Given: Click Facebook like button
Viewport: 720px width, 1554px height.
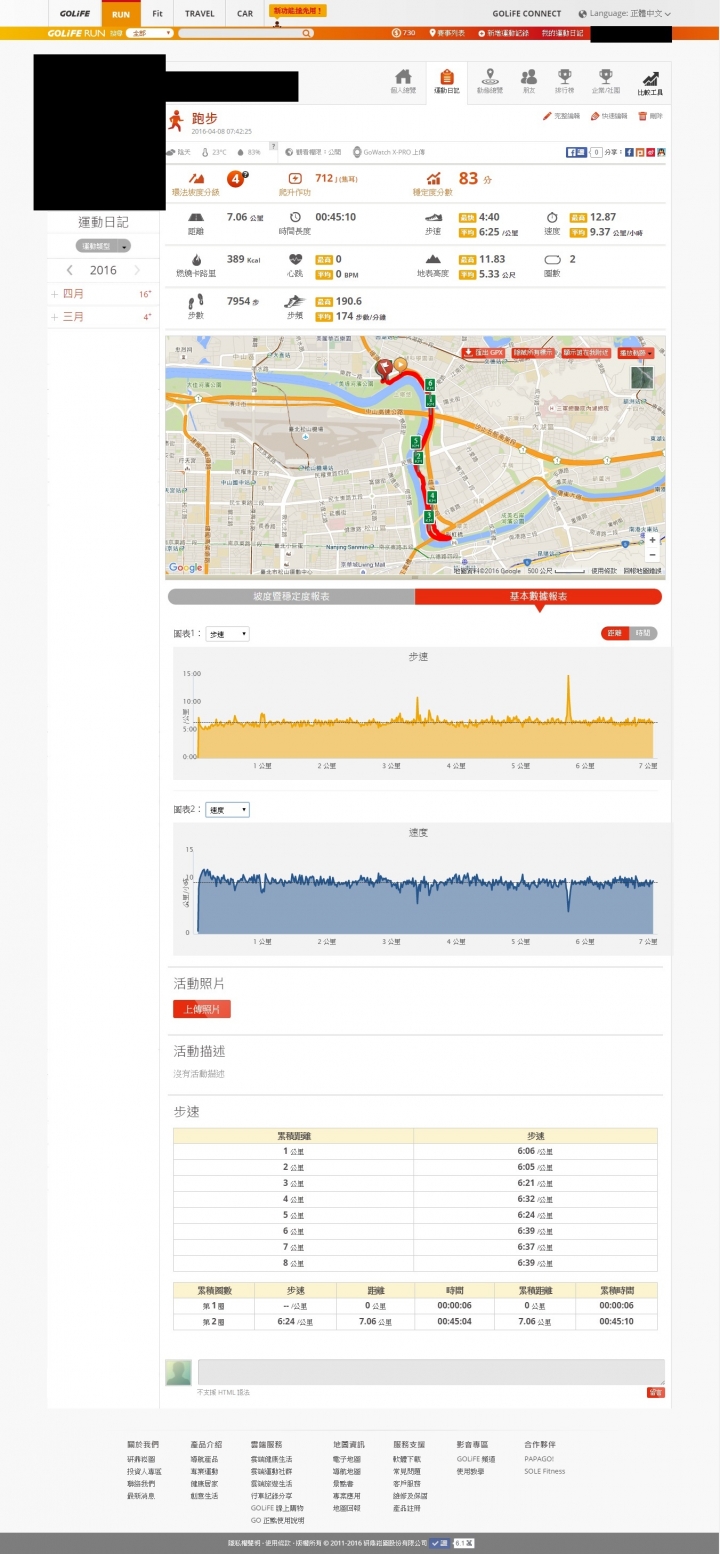Looking at the screenshot, I should click(x=576, y=152).
